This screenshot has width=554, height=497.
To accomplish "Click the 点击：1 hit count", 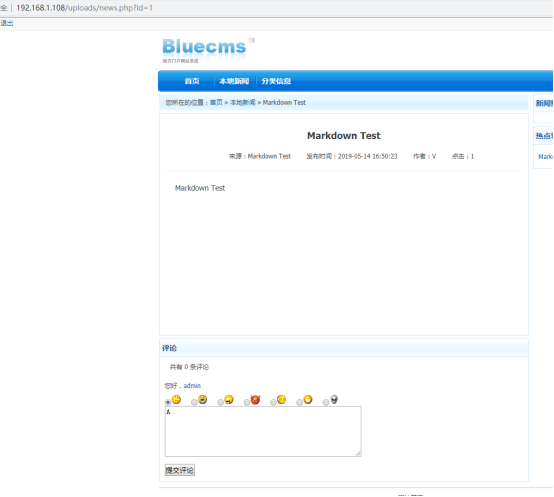I will coord(463,156).
